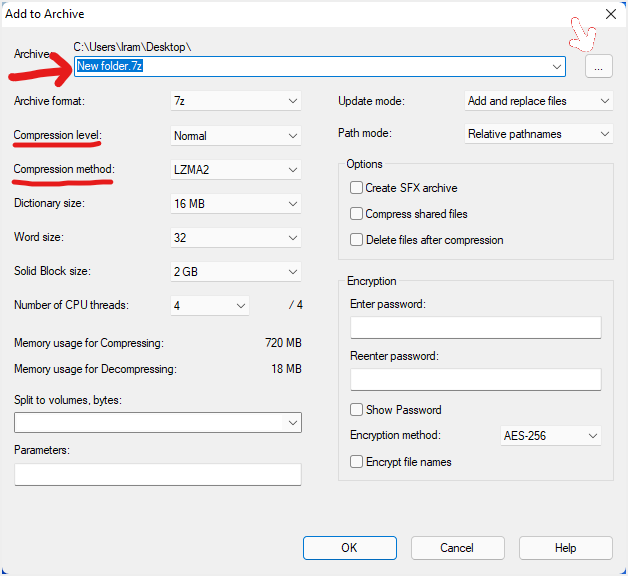Open Encryption method AES-256 dropdown
The width and height of the screenshot is (628, 576).
(x=550, y=436)
